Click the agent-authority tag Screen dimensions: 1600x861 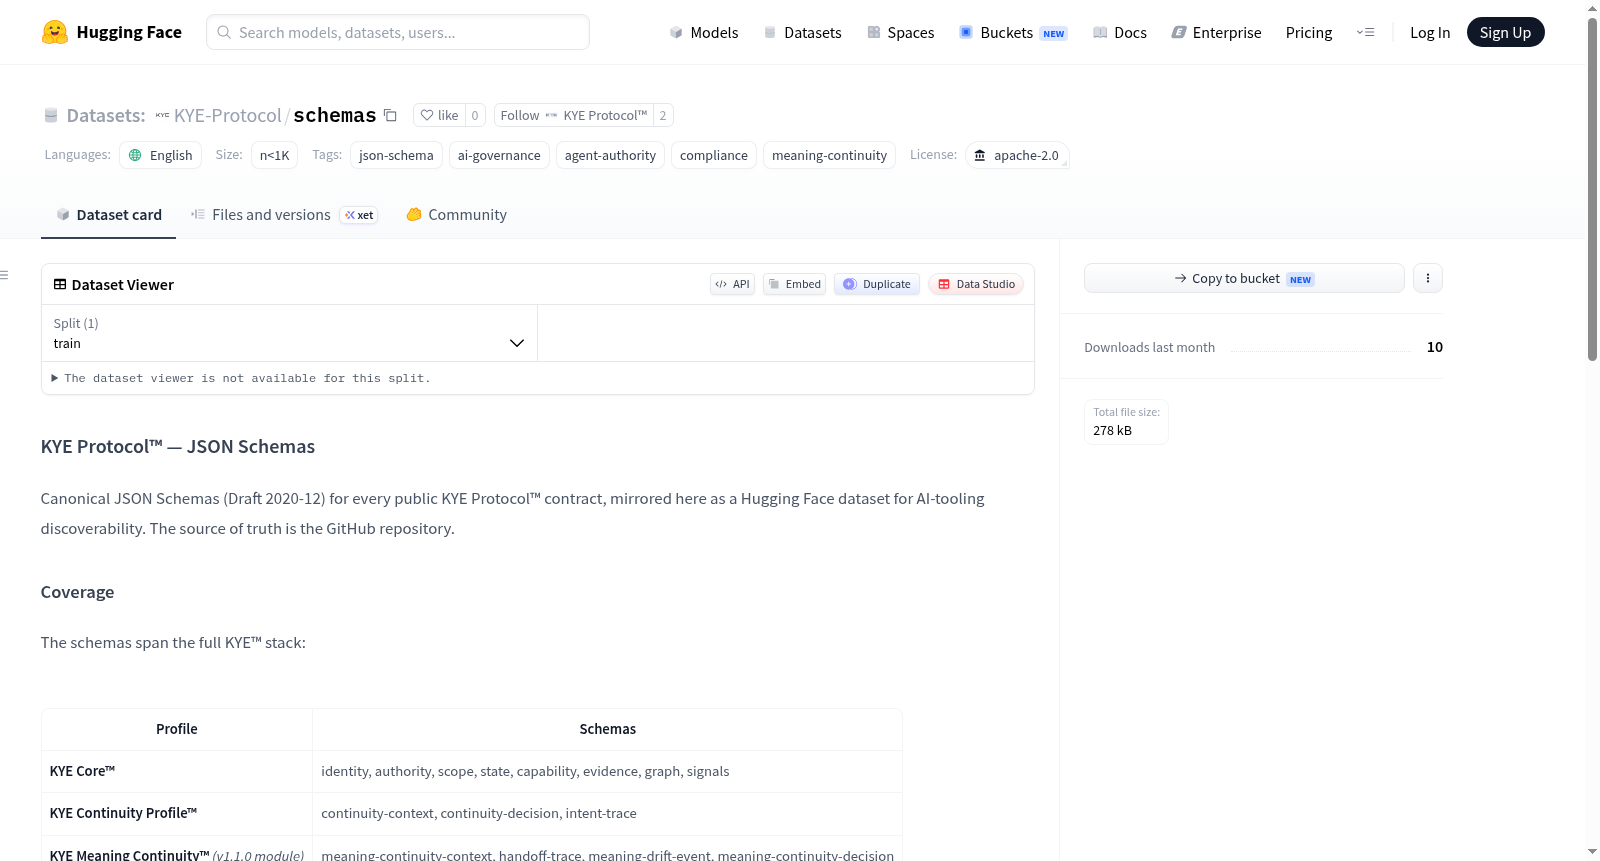click(x=610, y=155)
